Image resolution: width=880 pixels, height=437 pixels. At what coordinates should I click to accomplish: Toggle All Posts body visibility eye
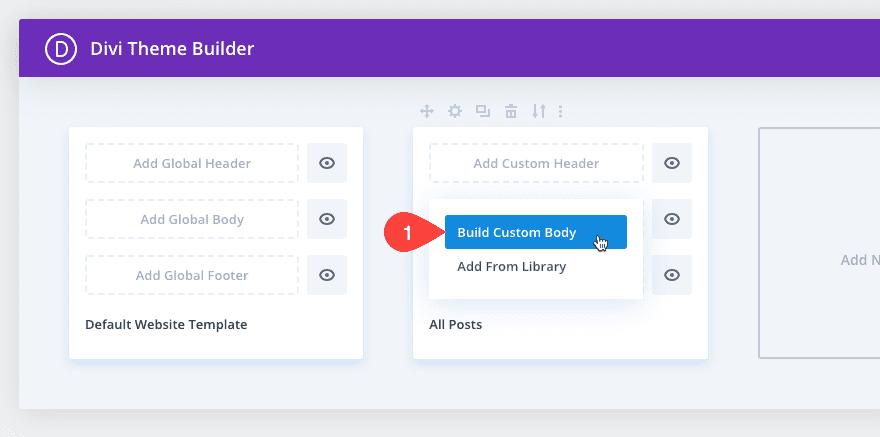point(672,219)
